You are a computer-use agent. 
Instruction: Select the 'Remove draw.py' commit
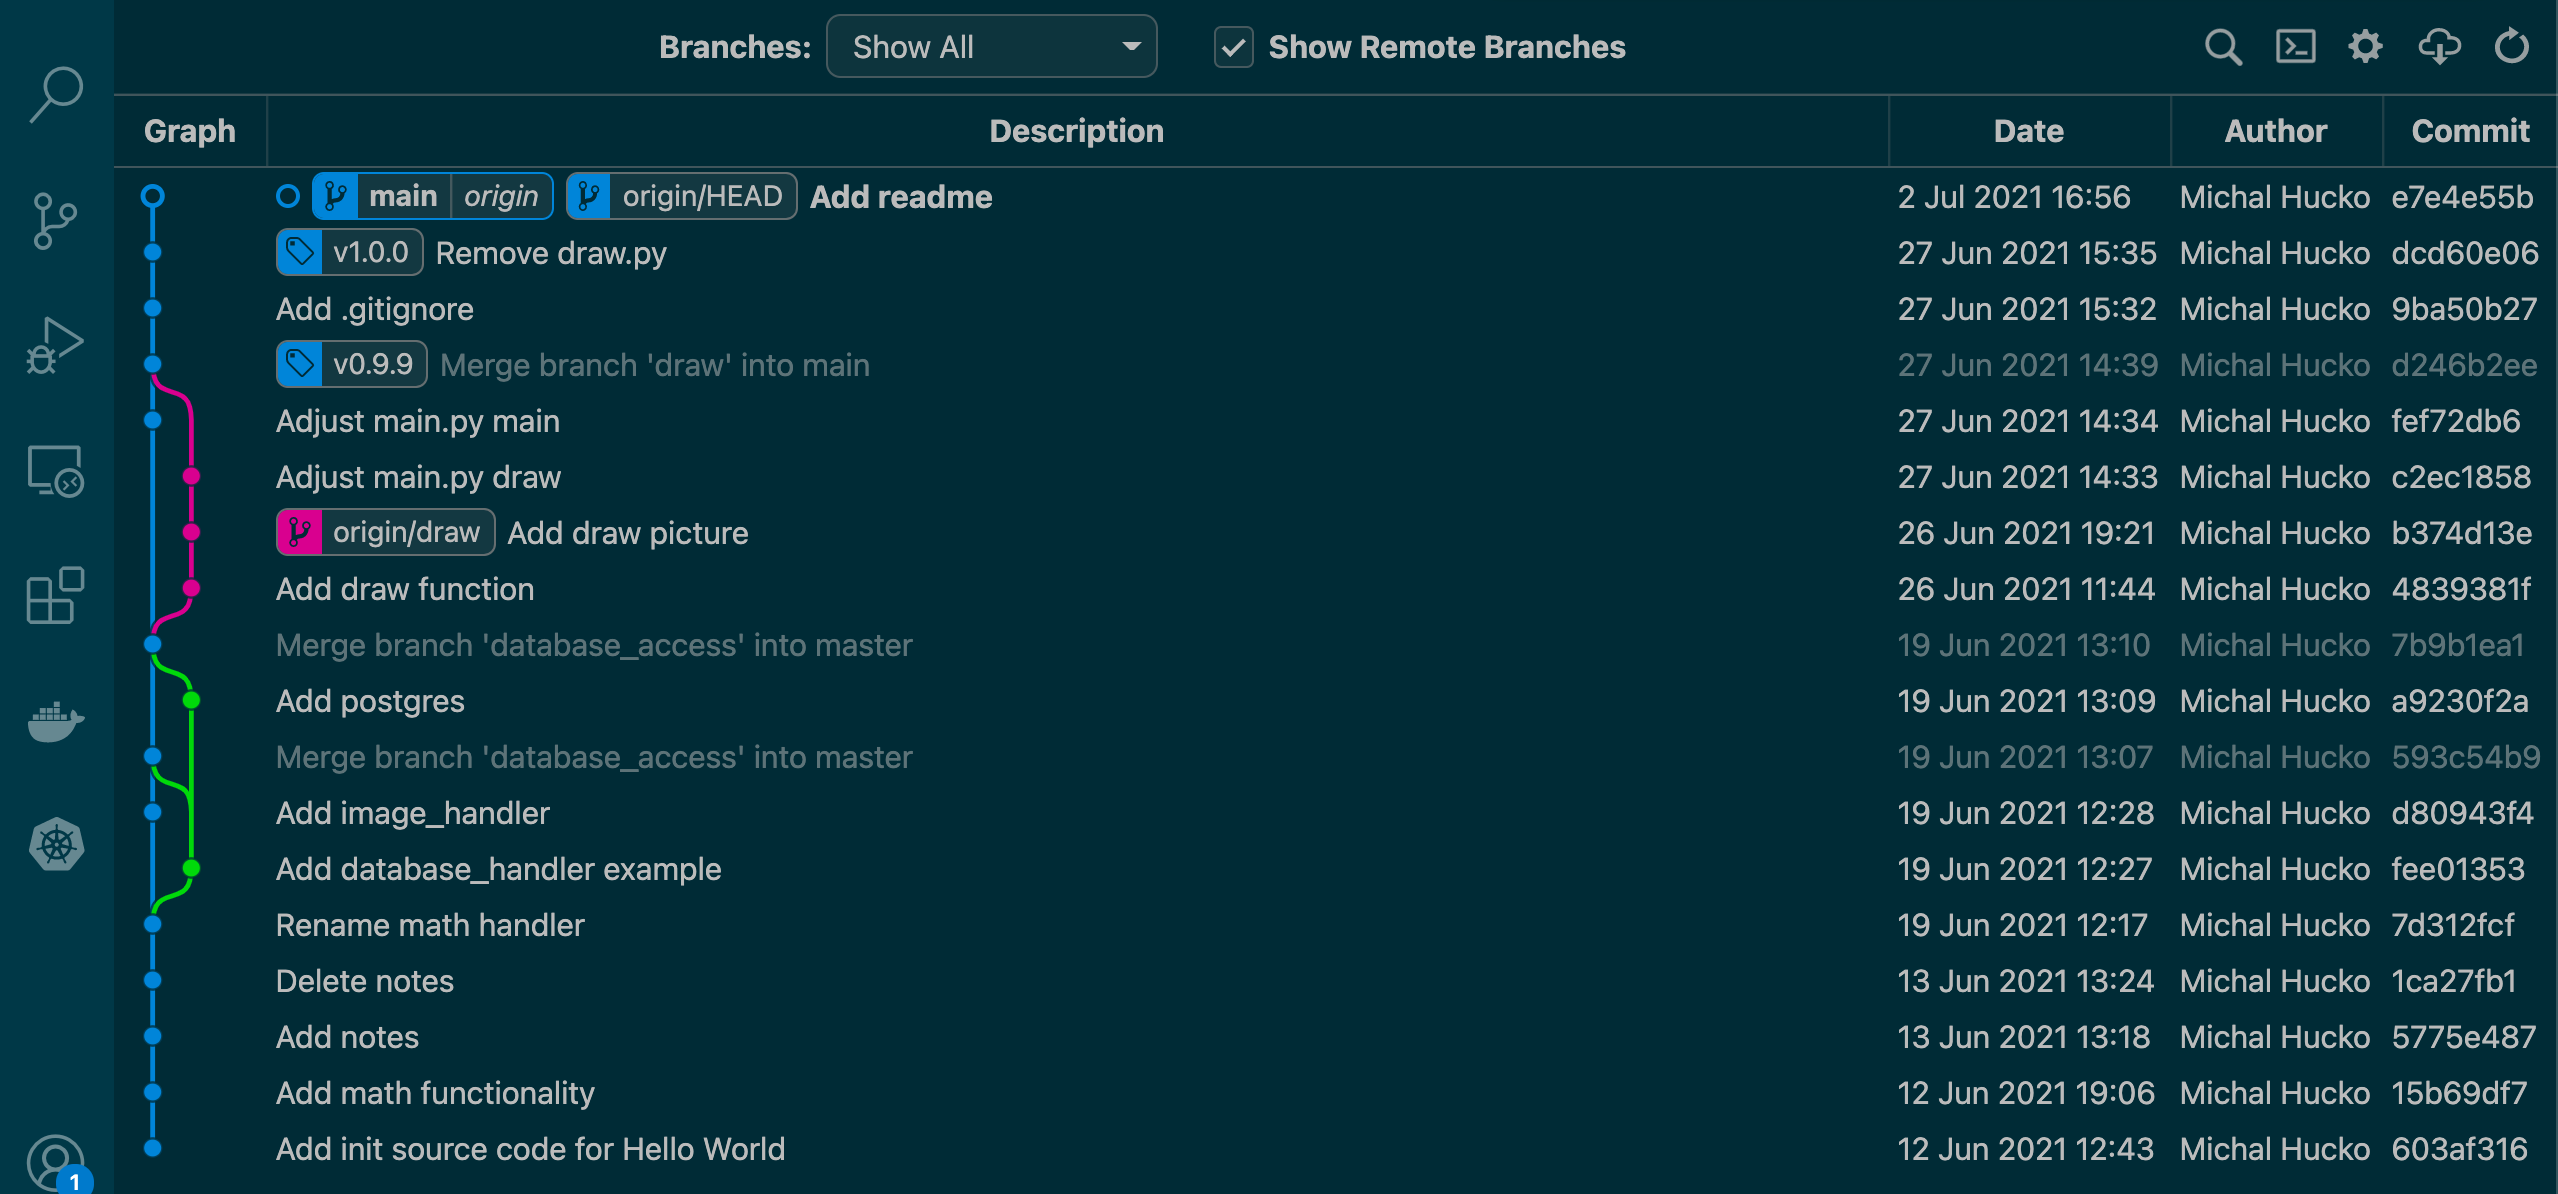pyautogui.click(x=551, y=253)
